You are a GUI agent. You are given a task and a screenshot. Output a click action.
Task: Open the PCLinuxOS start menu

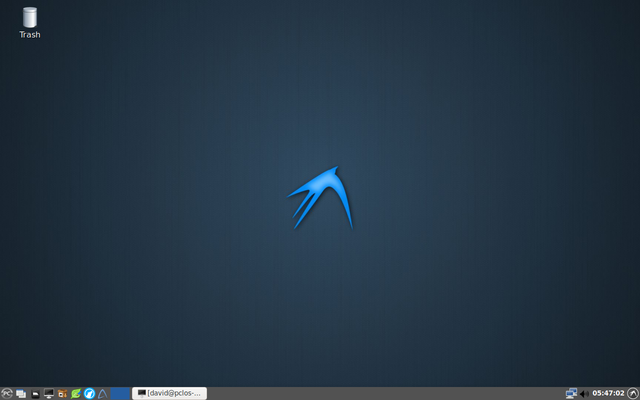pos(7,393)
